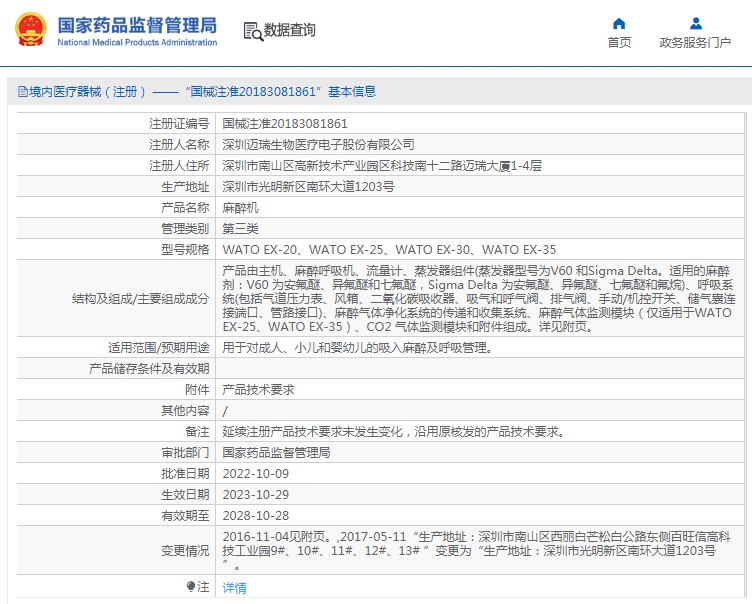Click the 备注 value about 延续注册
The height and width of the screenshot is (604, 752).
pos(394,432)
